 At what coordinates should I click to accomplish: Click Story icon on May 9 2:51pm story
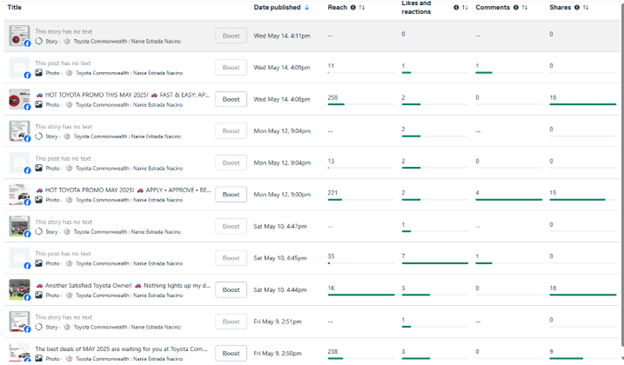pyautogui.click(x=39, y=327)
